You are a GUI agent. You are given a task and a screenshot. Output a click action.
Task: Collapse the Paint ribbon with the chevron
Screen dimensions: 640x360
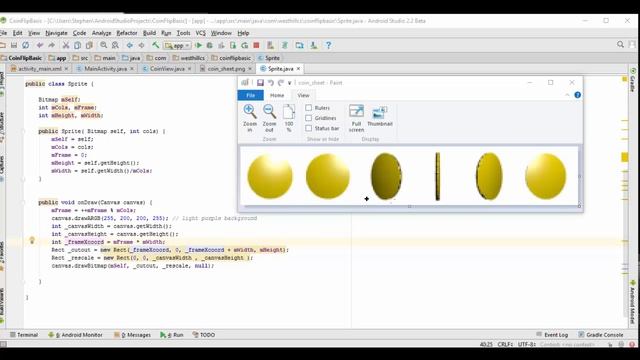click(x=567, y=95)
